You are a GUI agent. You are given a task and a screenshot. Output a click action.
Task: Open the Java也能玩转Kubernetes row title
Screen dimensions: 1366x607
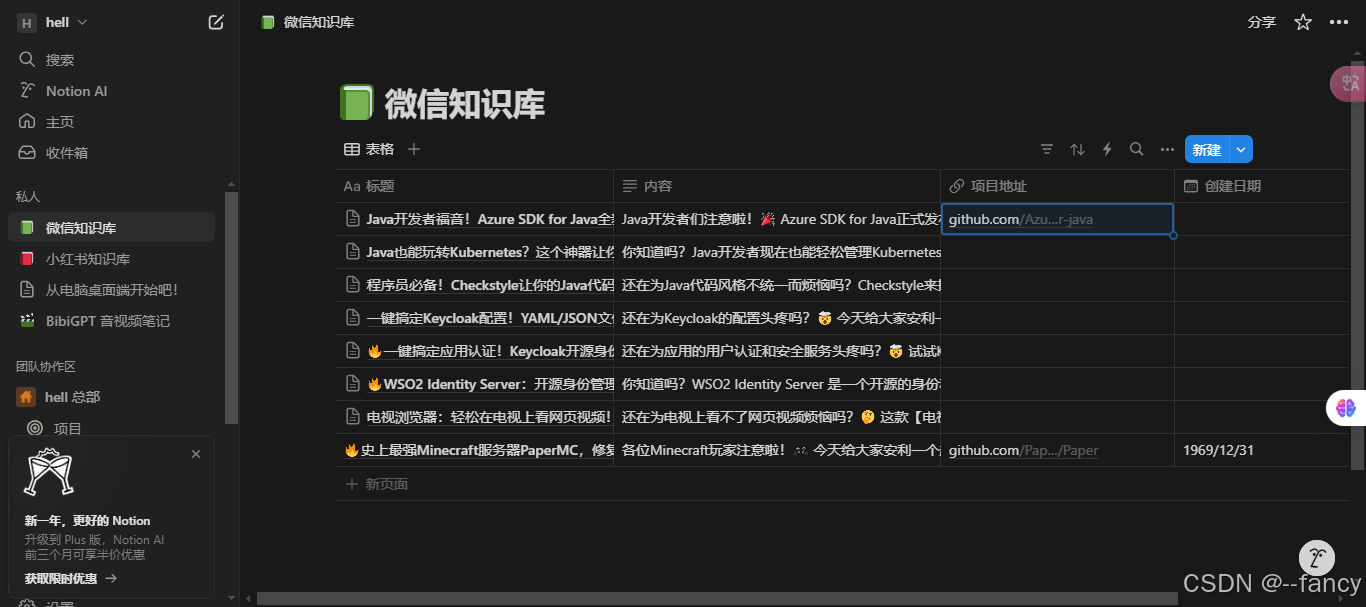pyautogui.click(x=489, y=252)
